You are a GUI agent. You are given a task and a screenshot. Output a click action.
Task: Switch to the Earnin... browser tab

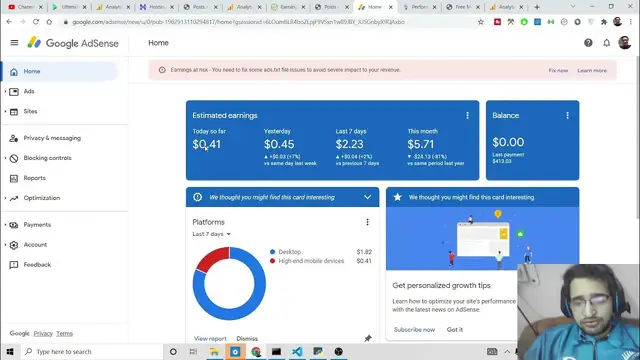[288, 7]
